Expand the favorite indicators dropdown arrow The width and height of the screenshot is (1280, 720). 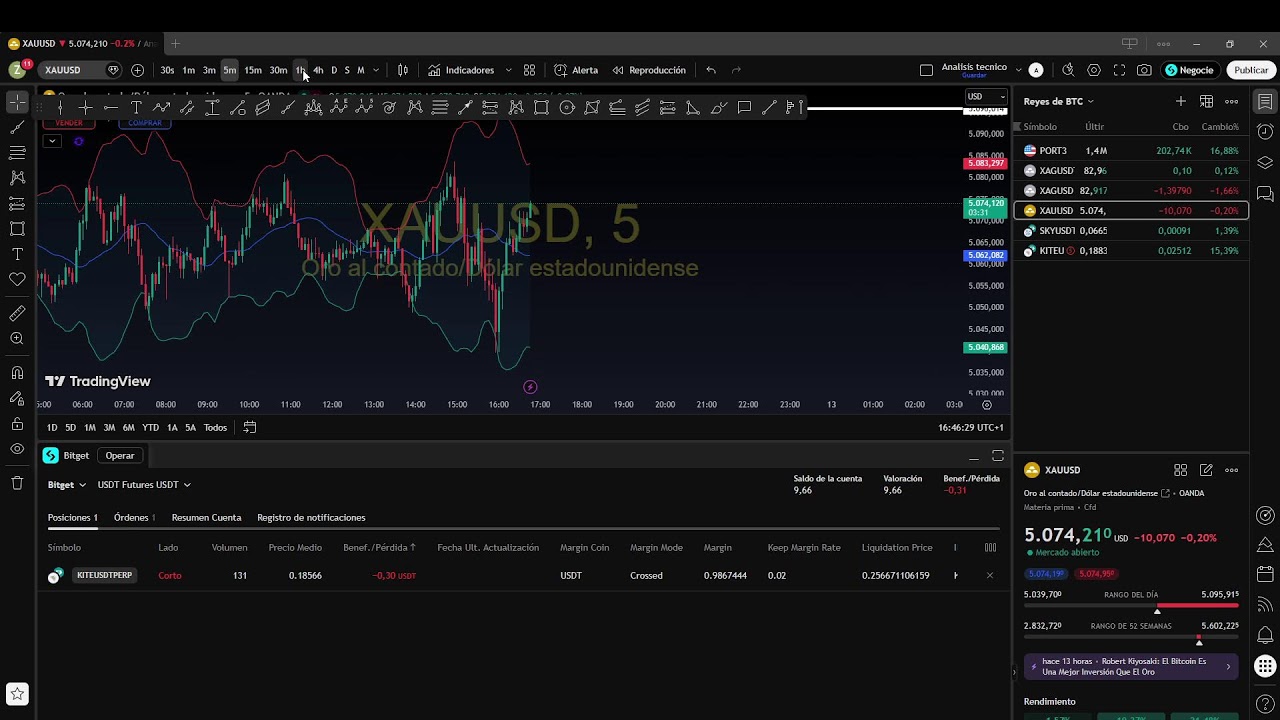508,70
